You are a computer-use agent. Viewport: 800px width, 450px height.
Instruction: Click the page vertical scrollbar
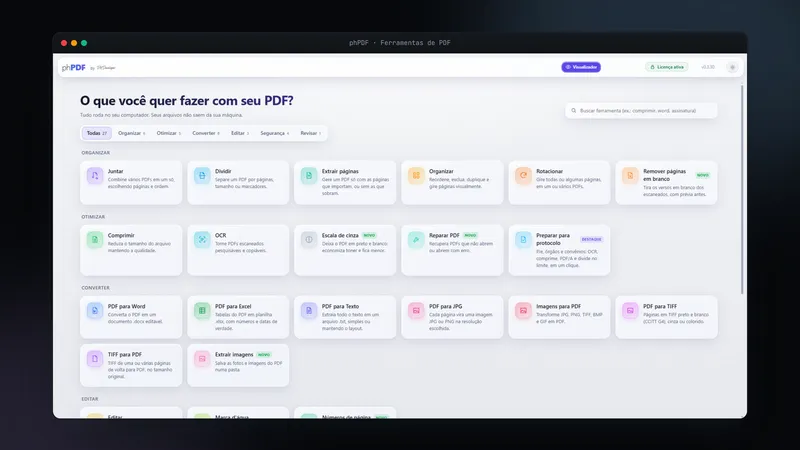pyautogui.click(x=742, y=189)
